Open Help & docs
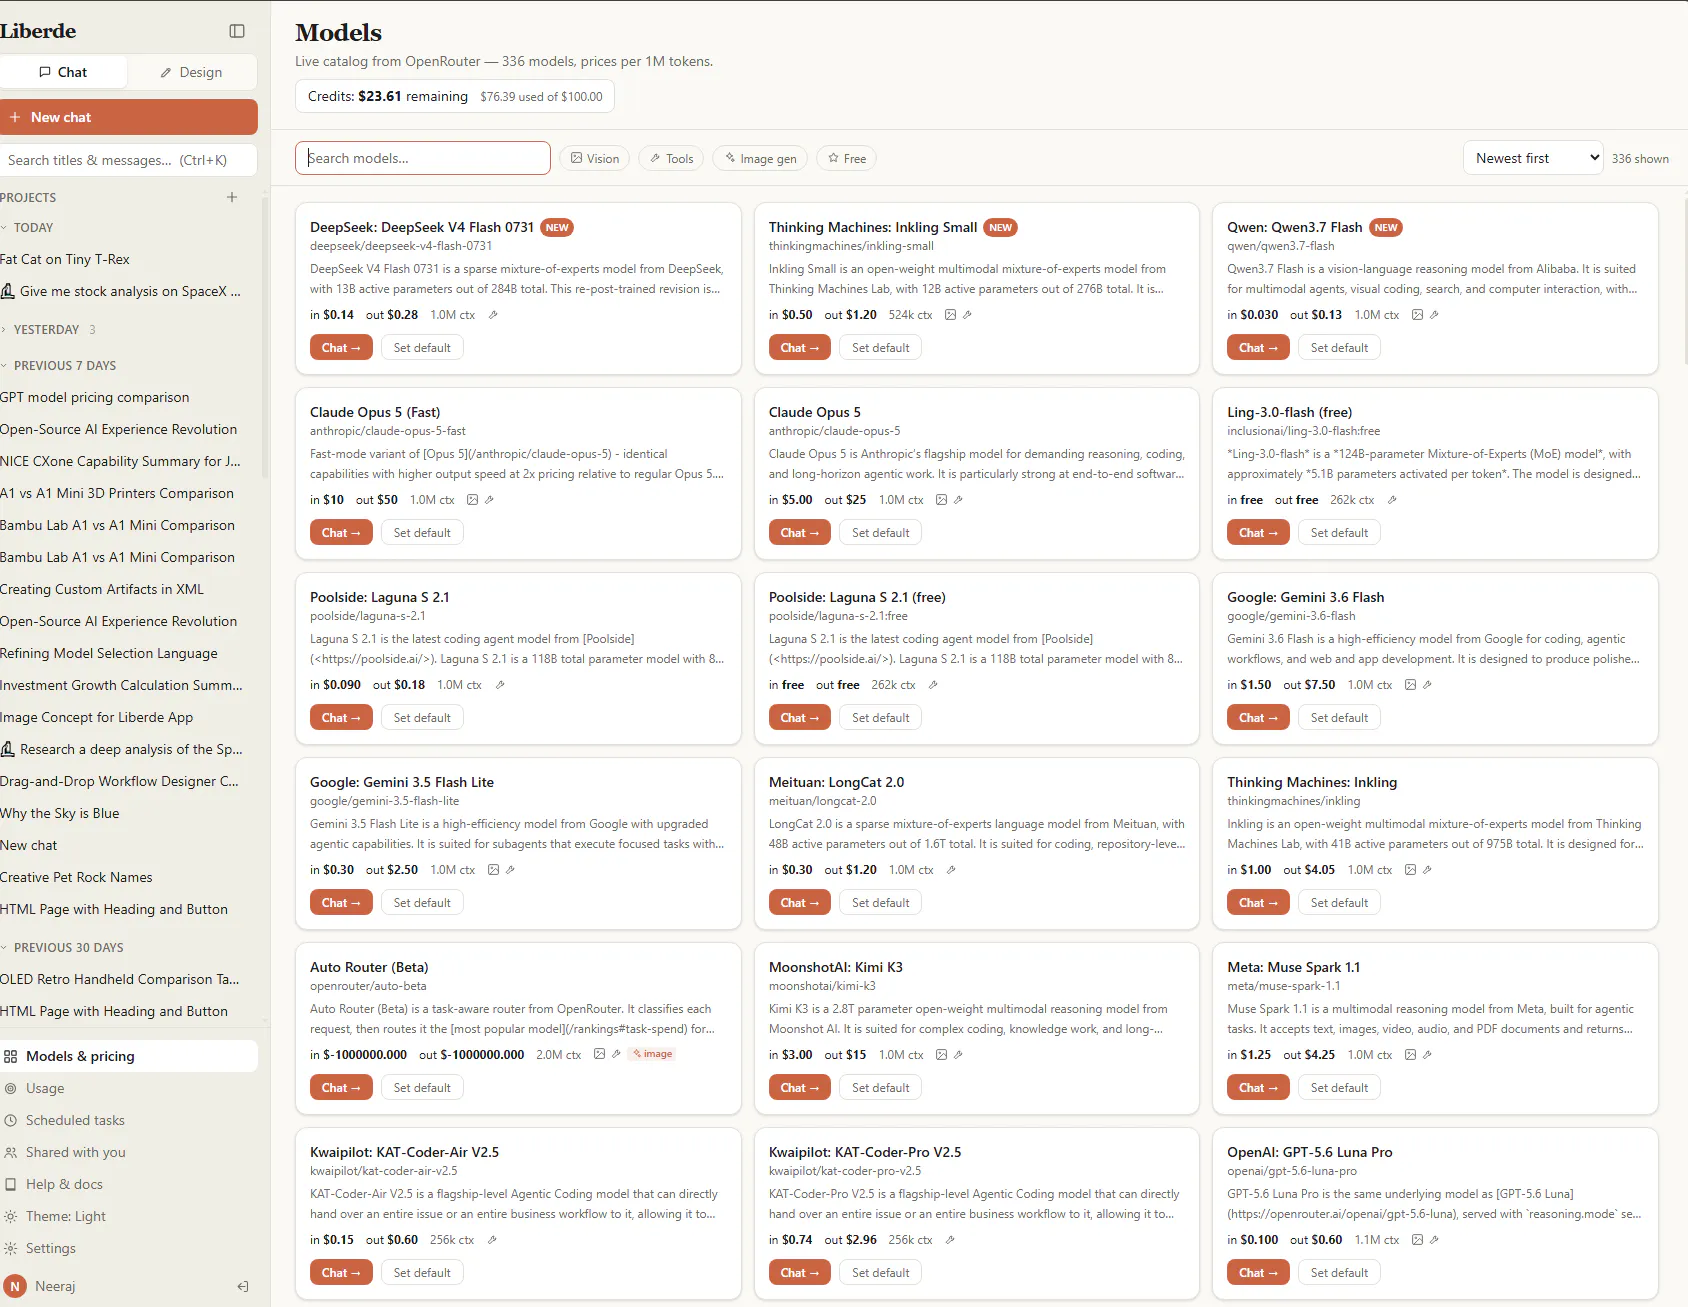 128,1184
